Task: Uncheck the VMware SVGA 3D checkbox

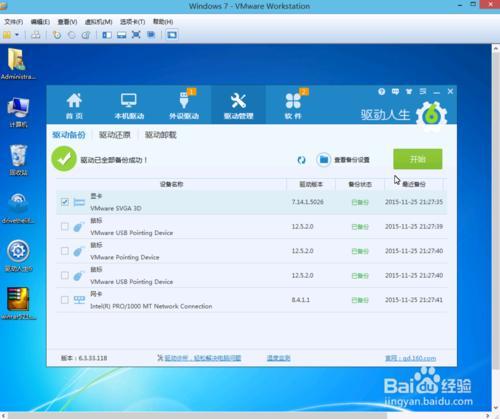Action: 65,202
